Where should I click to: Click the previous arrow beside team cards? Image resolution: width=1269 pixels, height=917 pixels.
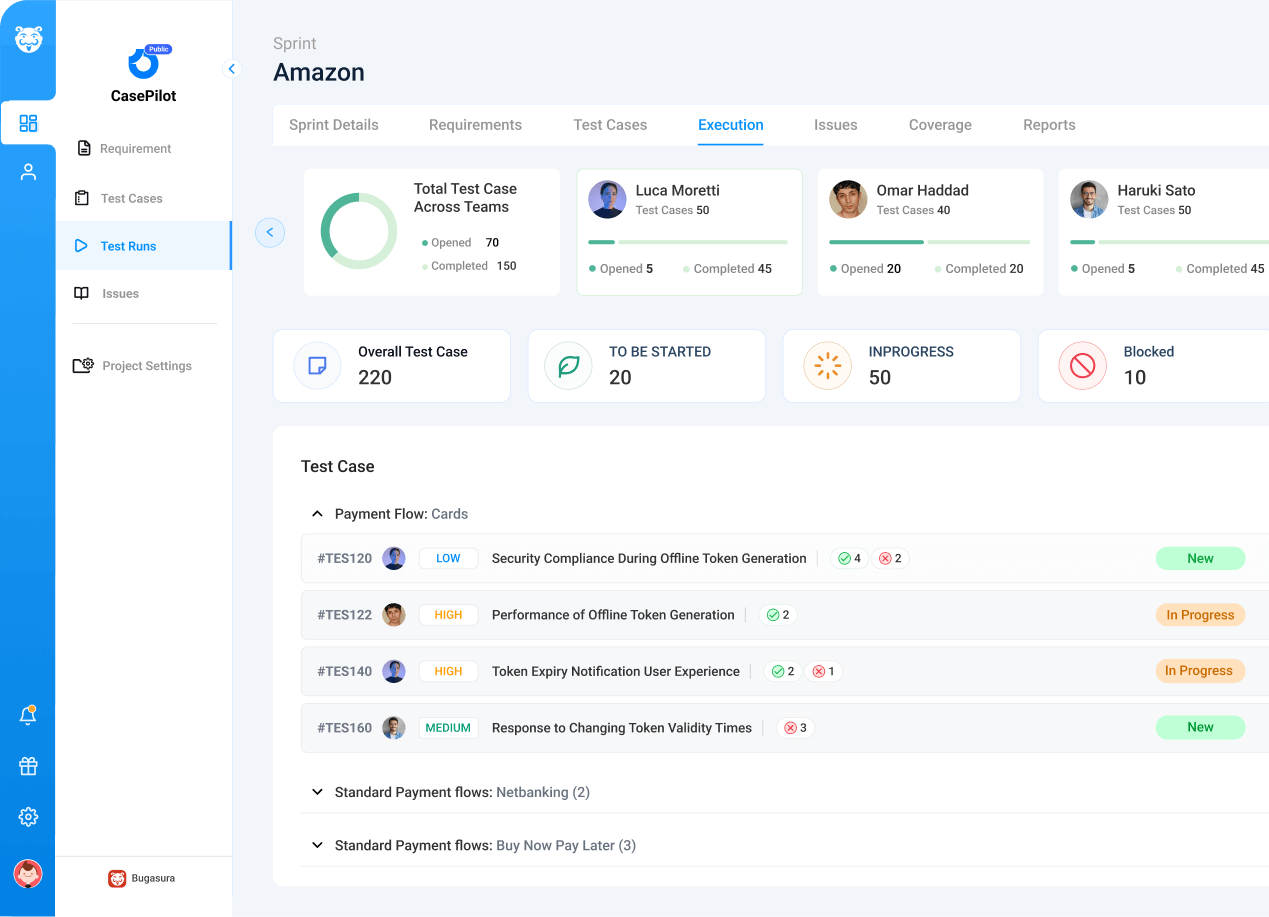[x=270, y=232]
